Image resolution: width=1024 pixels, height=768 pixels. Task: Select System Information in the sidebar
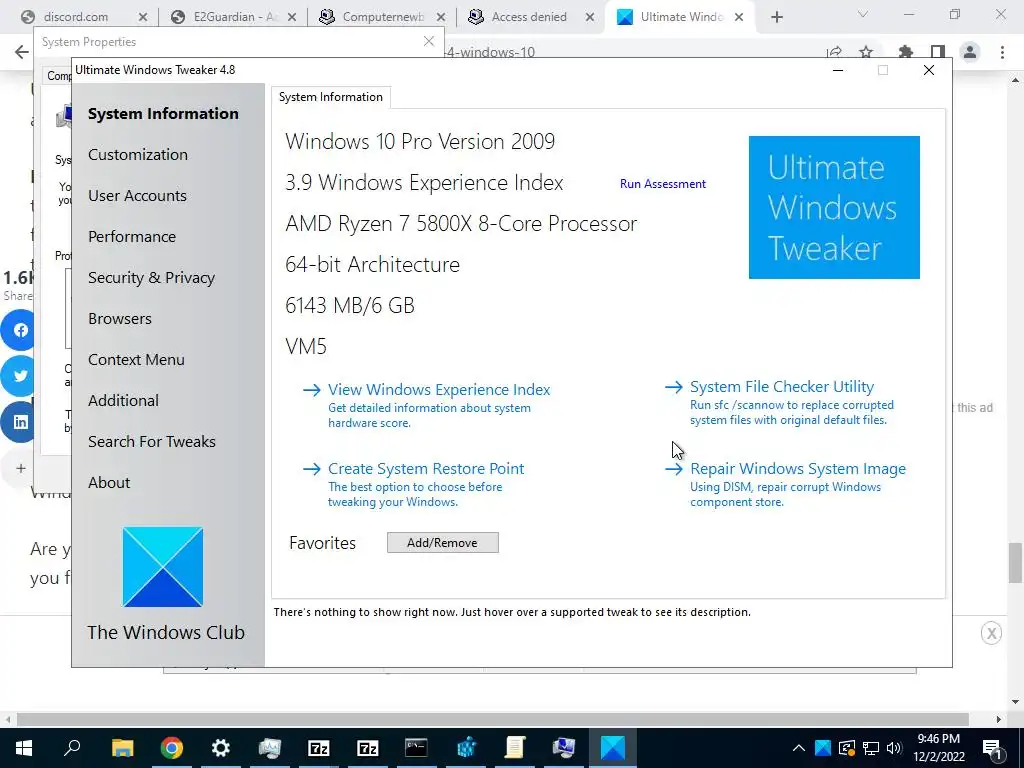coord(163,114)
